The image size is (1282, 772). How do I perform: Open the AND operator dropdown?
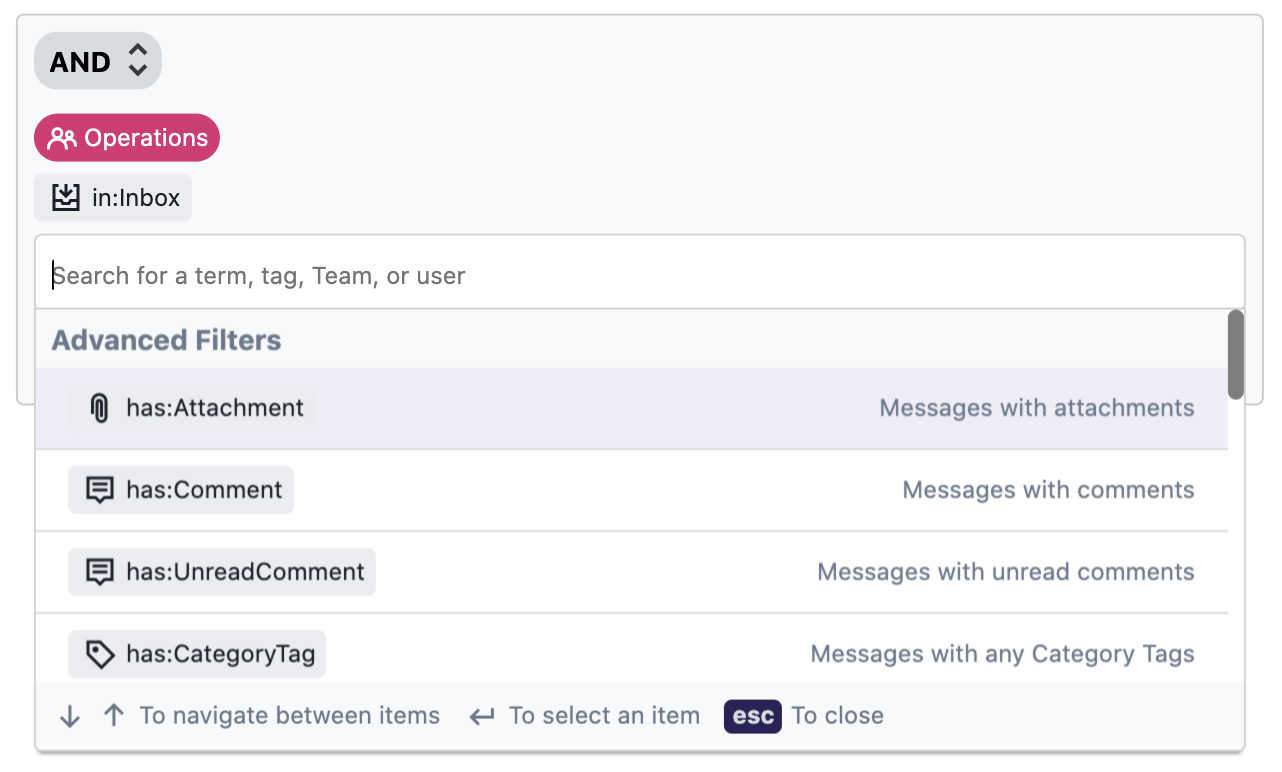[x=98, y=61]
